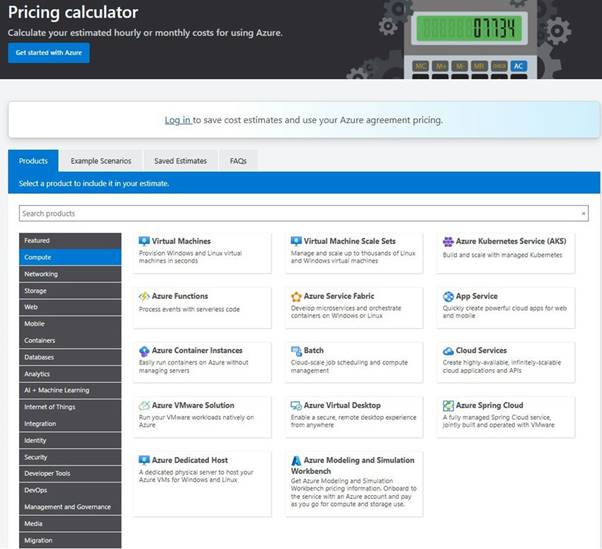Select the Internet of Things category
The width and height of the screenshot is (602, 549).
[x=70, y=407]
